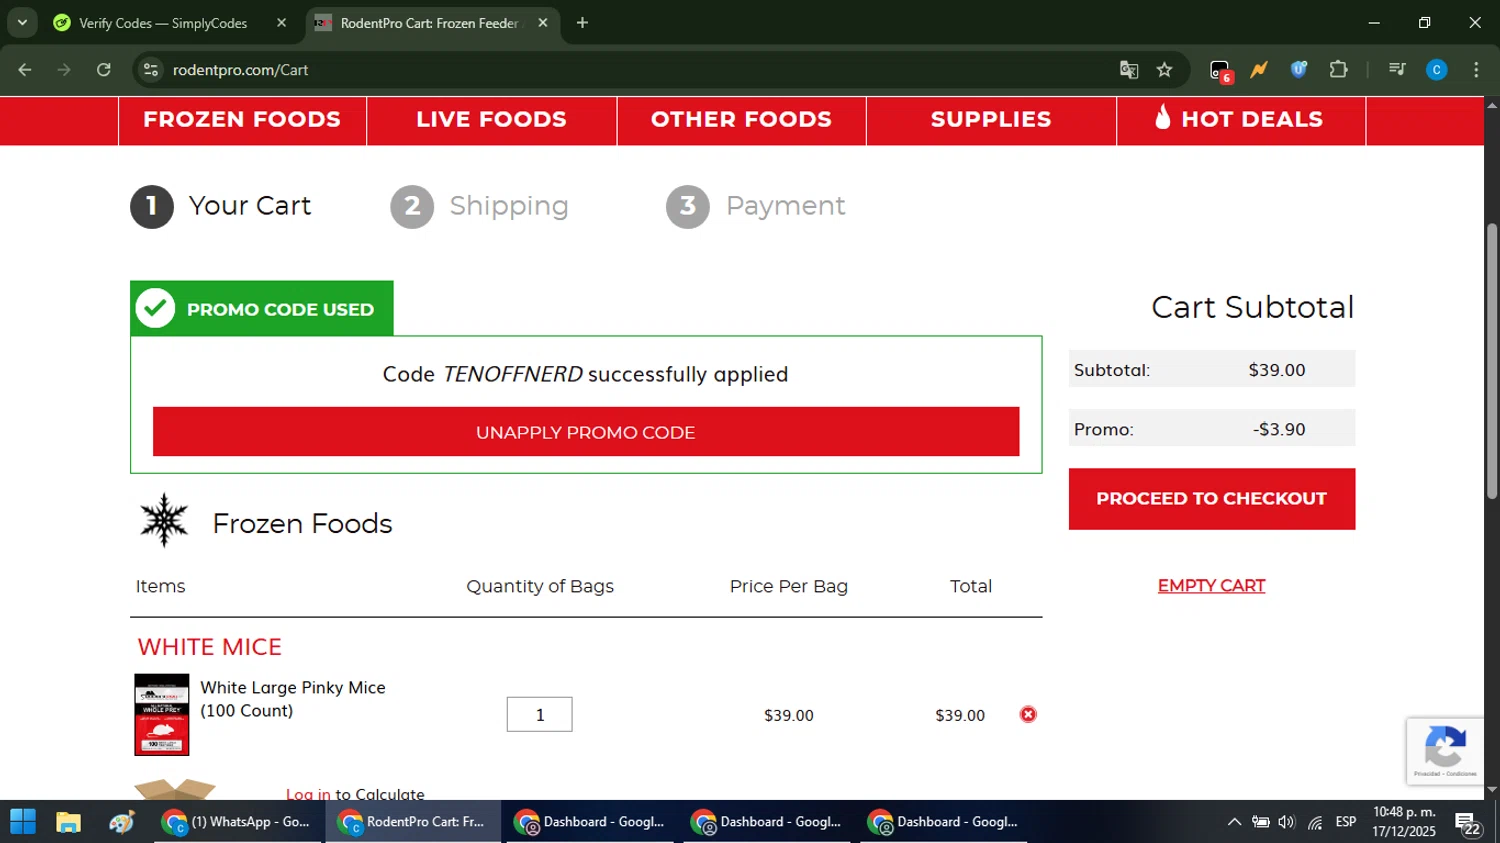Click Unapply Promo Code button

(586, 432)
